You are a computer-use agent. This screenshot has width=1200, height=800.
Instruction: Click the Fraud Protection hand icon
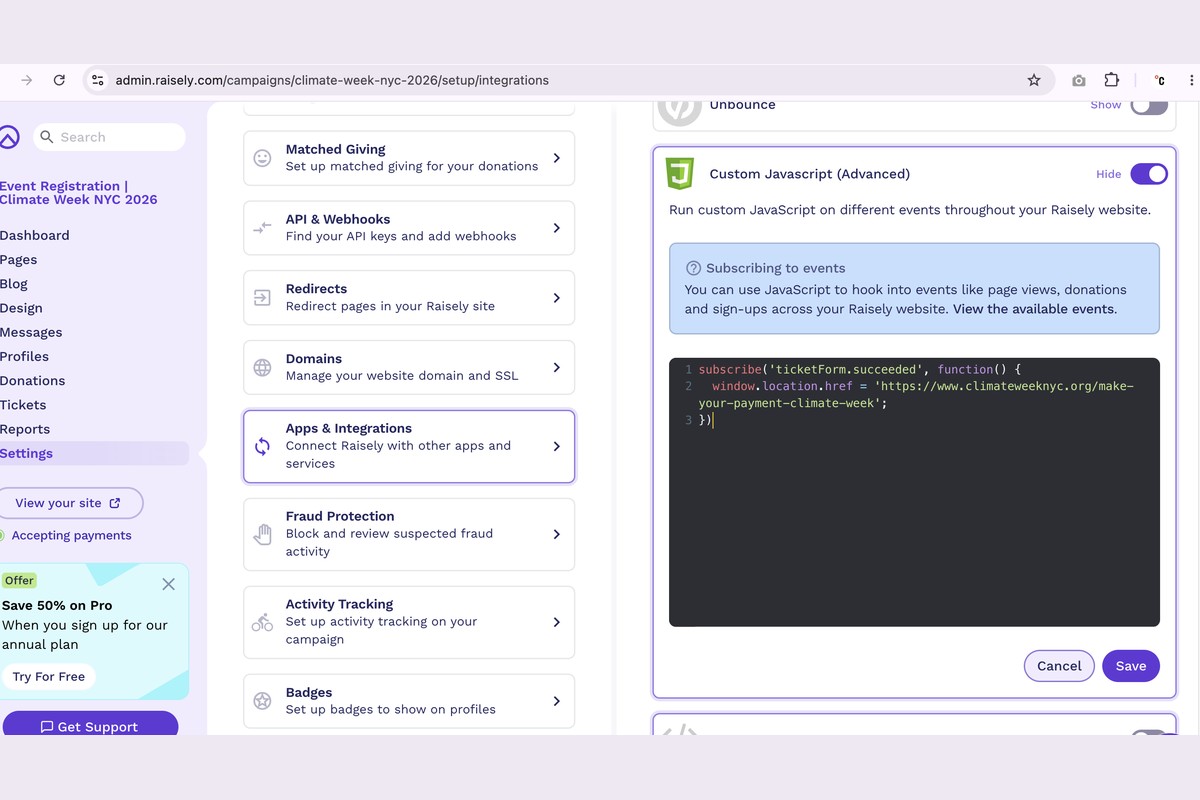click(x=262, y=534)
